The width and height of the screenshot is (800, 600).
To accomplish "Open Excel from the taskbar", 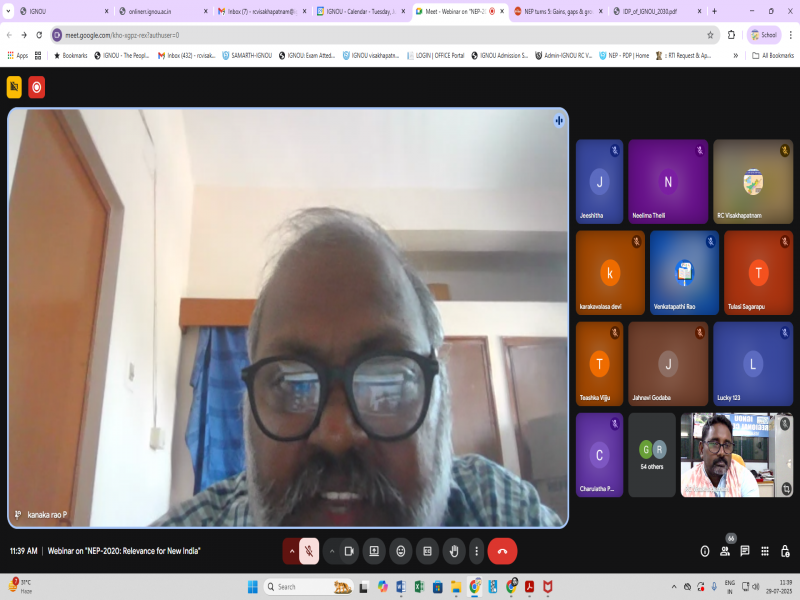I will coord(419,587).
